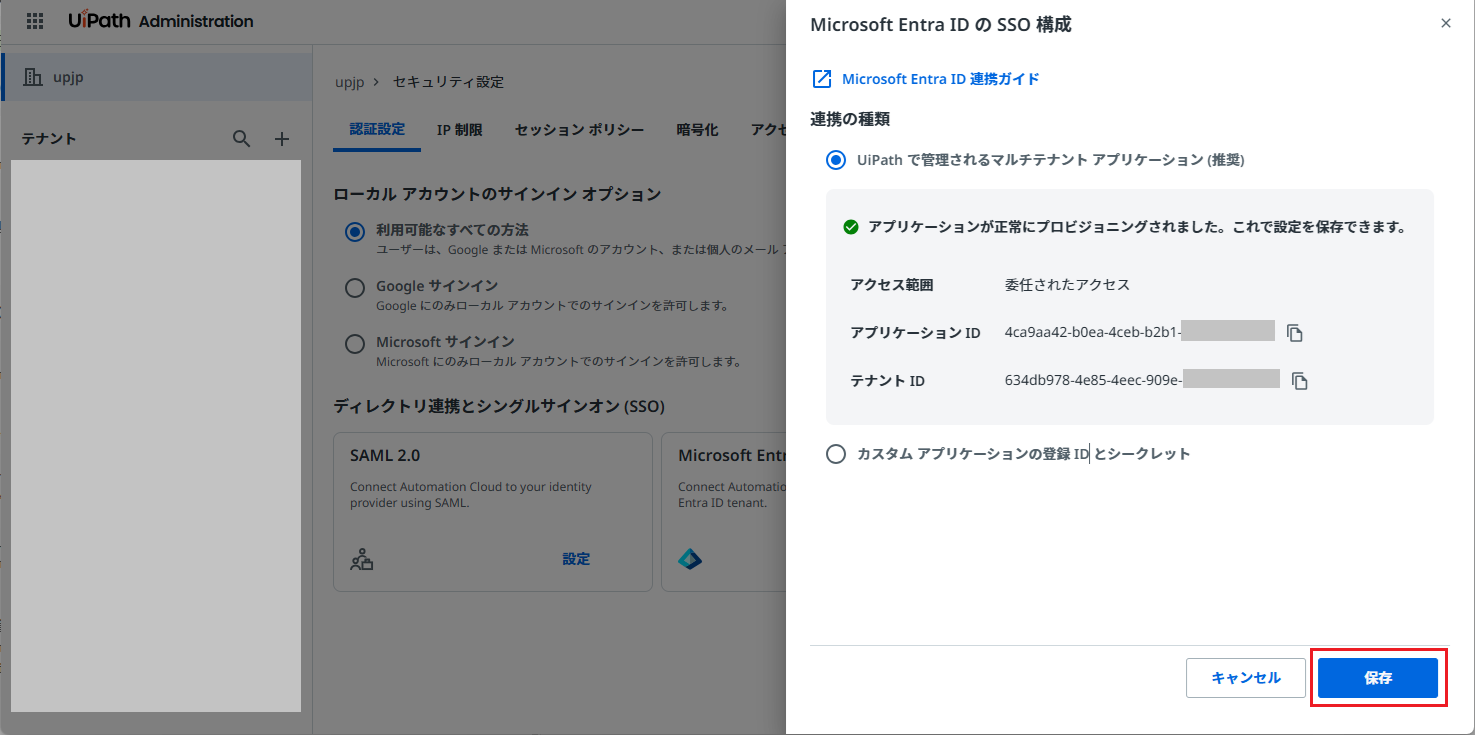Click the テナント ID label
Image resolution: width=1475 pixels, height=735 pixels.
[887, 380]
